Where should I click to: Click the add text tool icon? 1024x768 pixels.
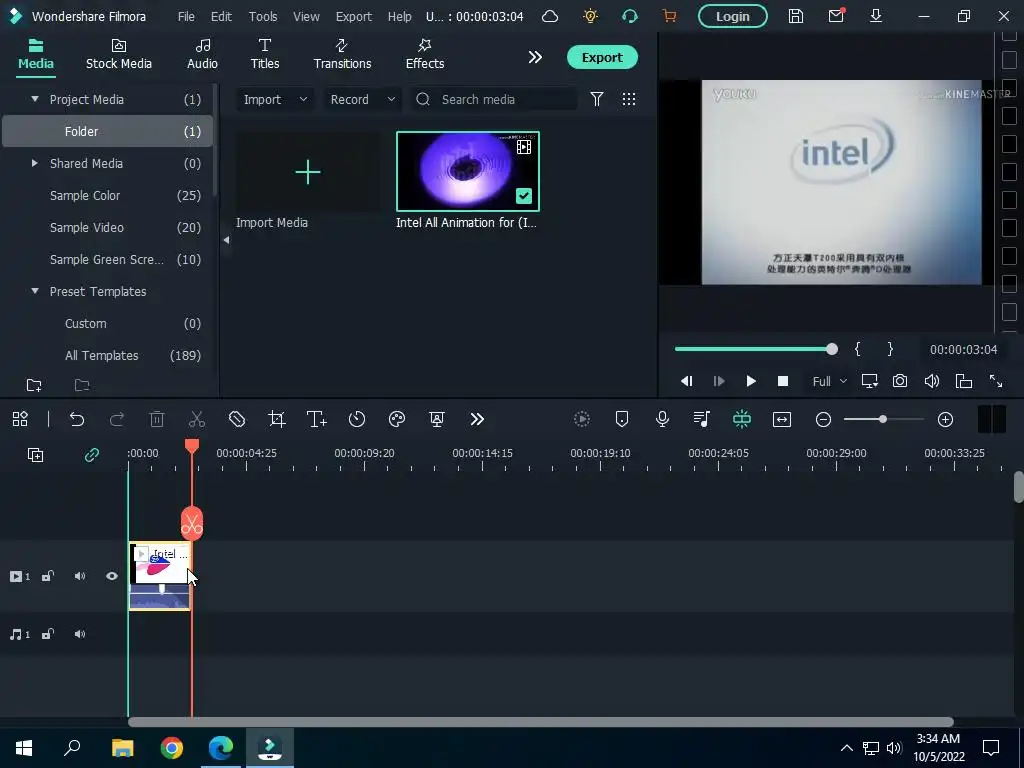coord(317,419)
